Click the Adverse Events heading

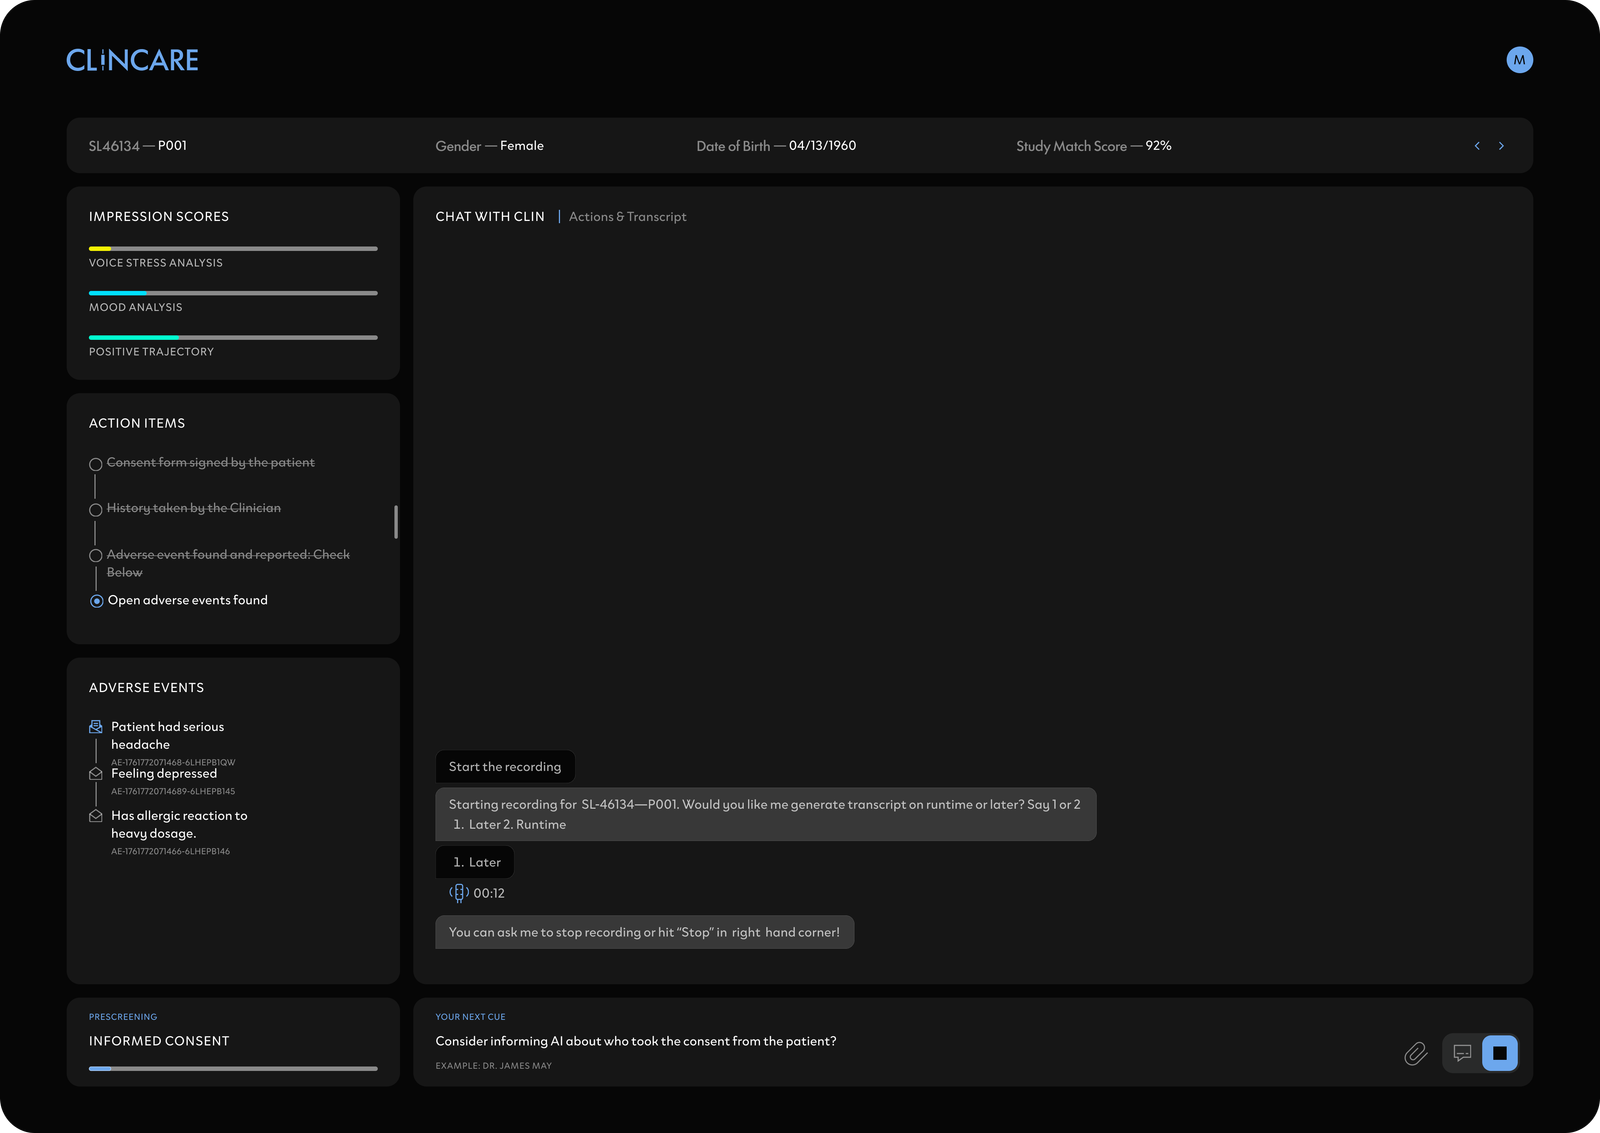[x=146, y=688]
